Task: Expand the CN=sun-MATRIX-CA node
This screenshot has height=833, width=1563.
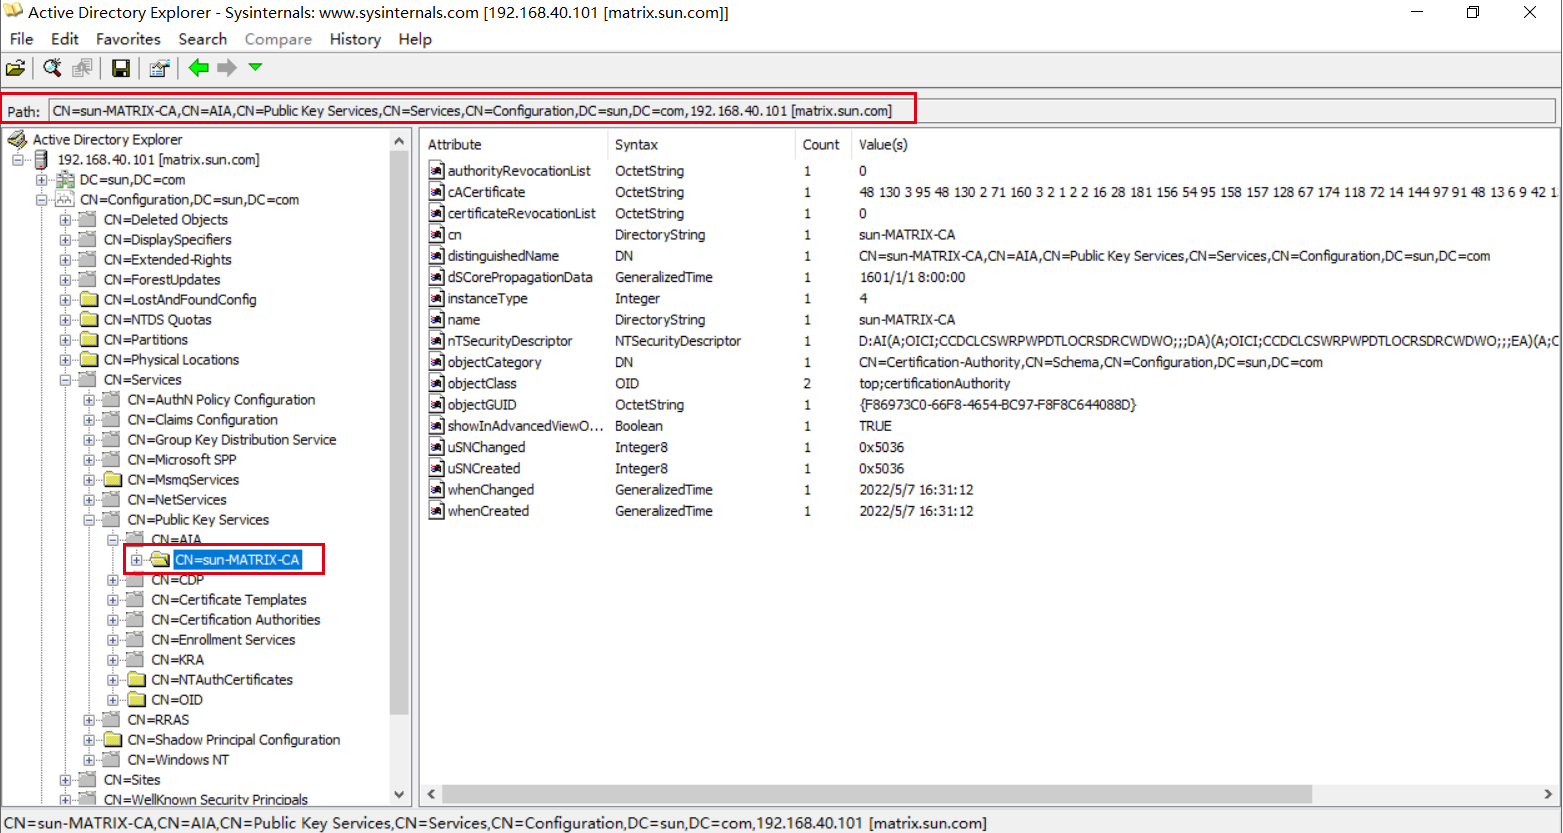Action: pos(137,560)
